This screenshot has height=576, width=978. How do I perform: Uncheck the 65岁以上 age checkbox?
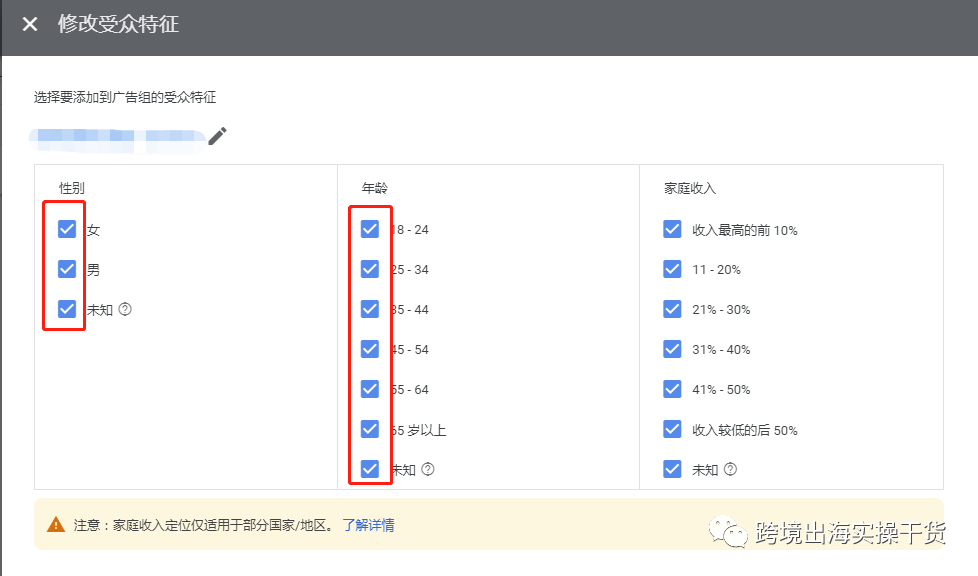click(370, 429)
